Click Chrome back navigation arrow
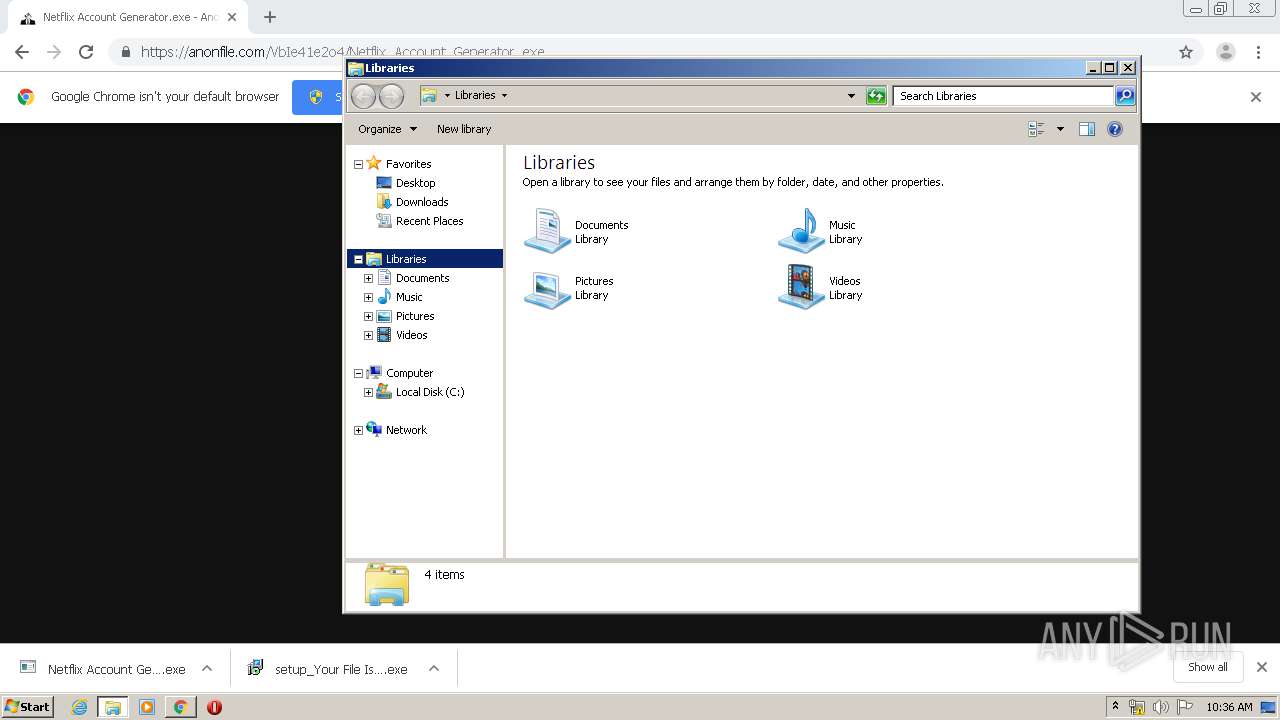This screenshot has width=1280, height=720. tap(22, 52)
